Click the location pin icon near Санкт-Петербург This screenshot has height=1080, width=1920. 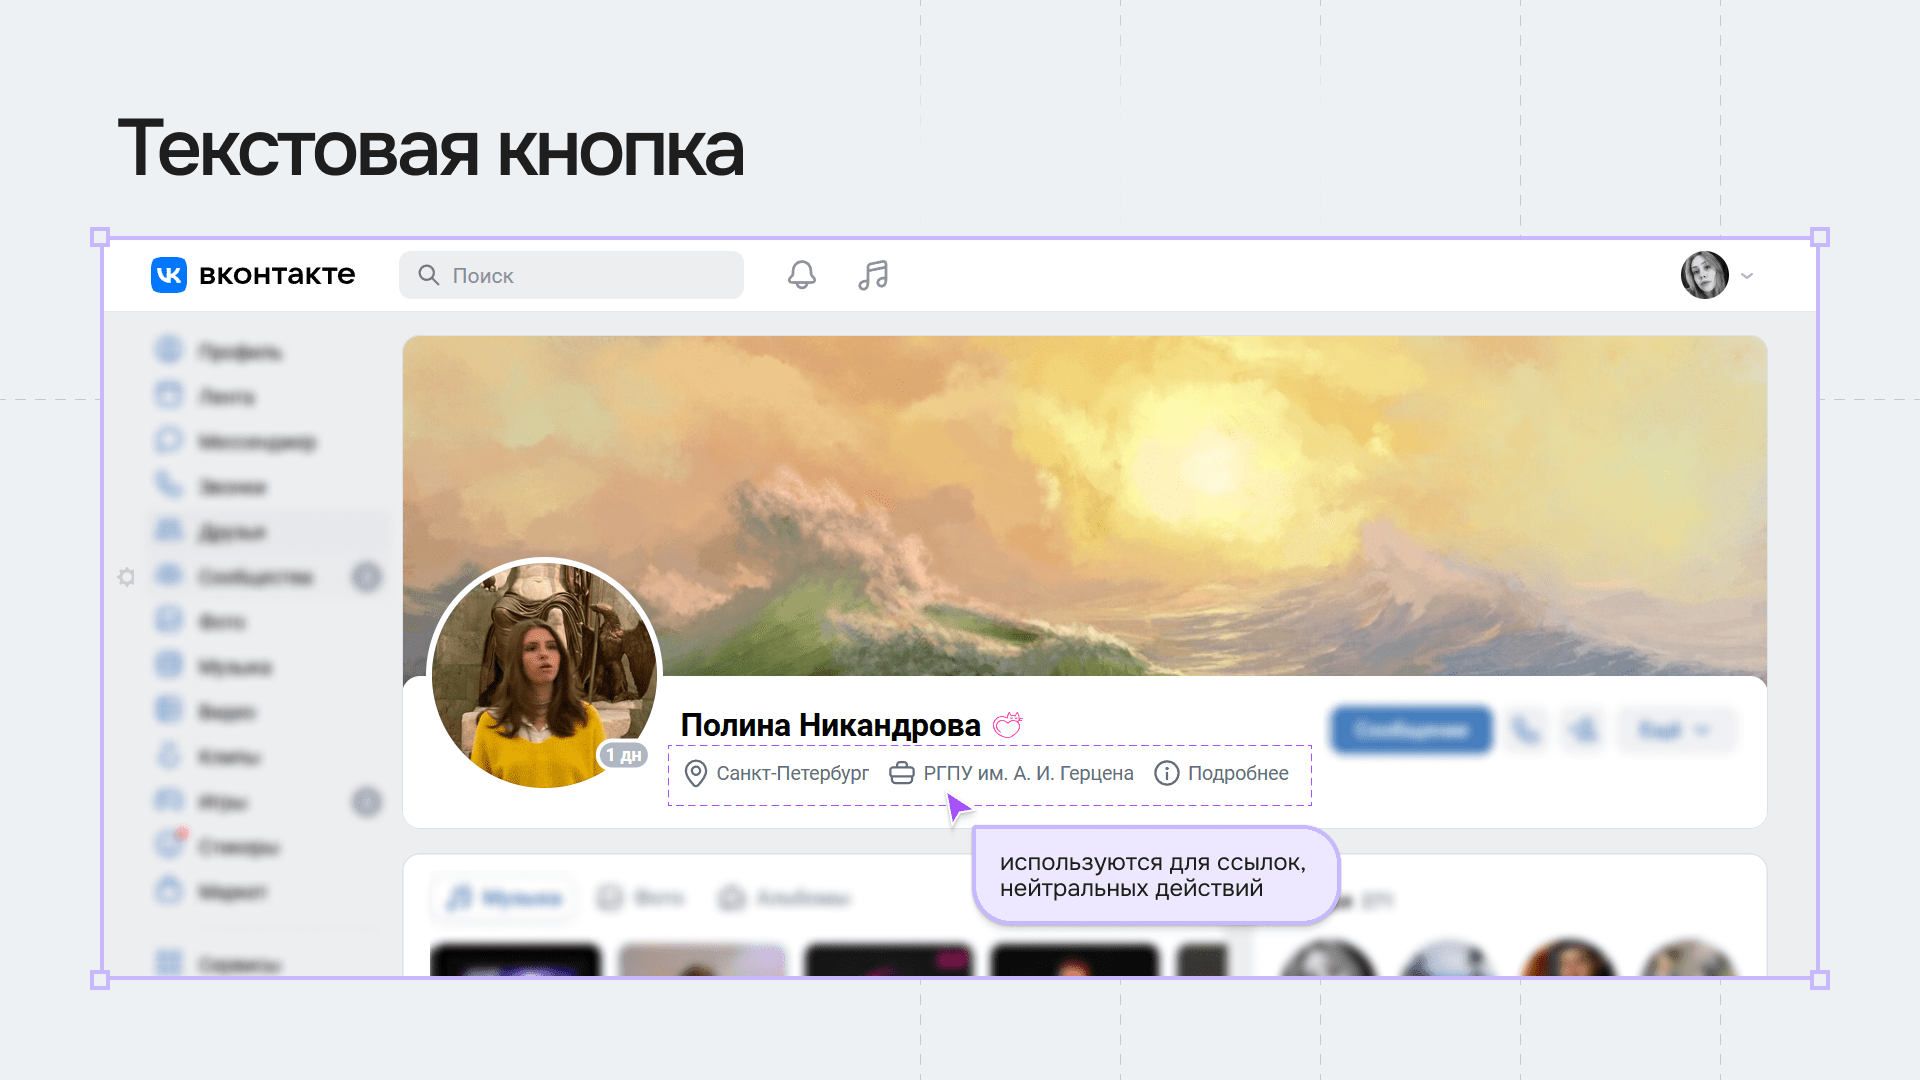coord(695,773)
